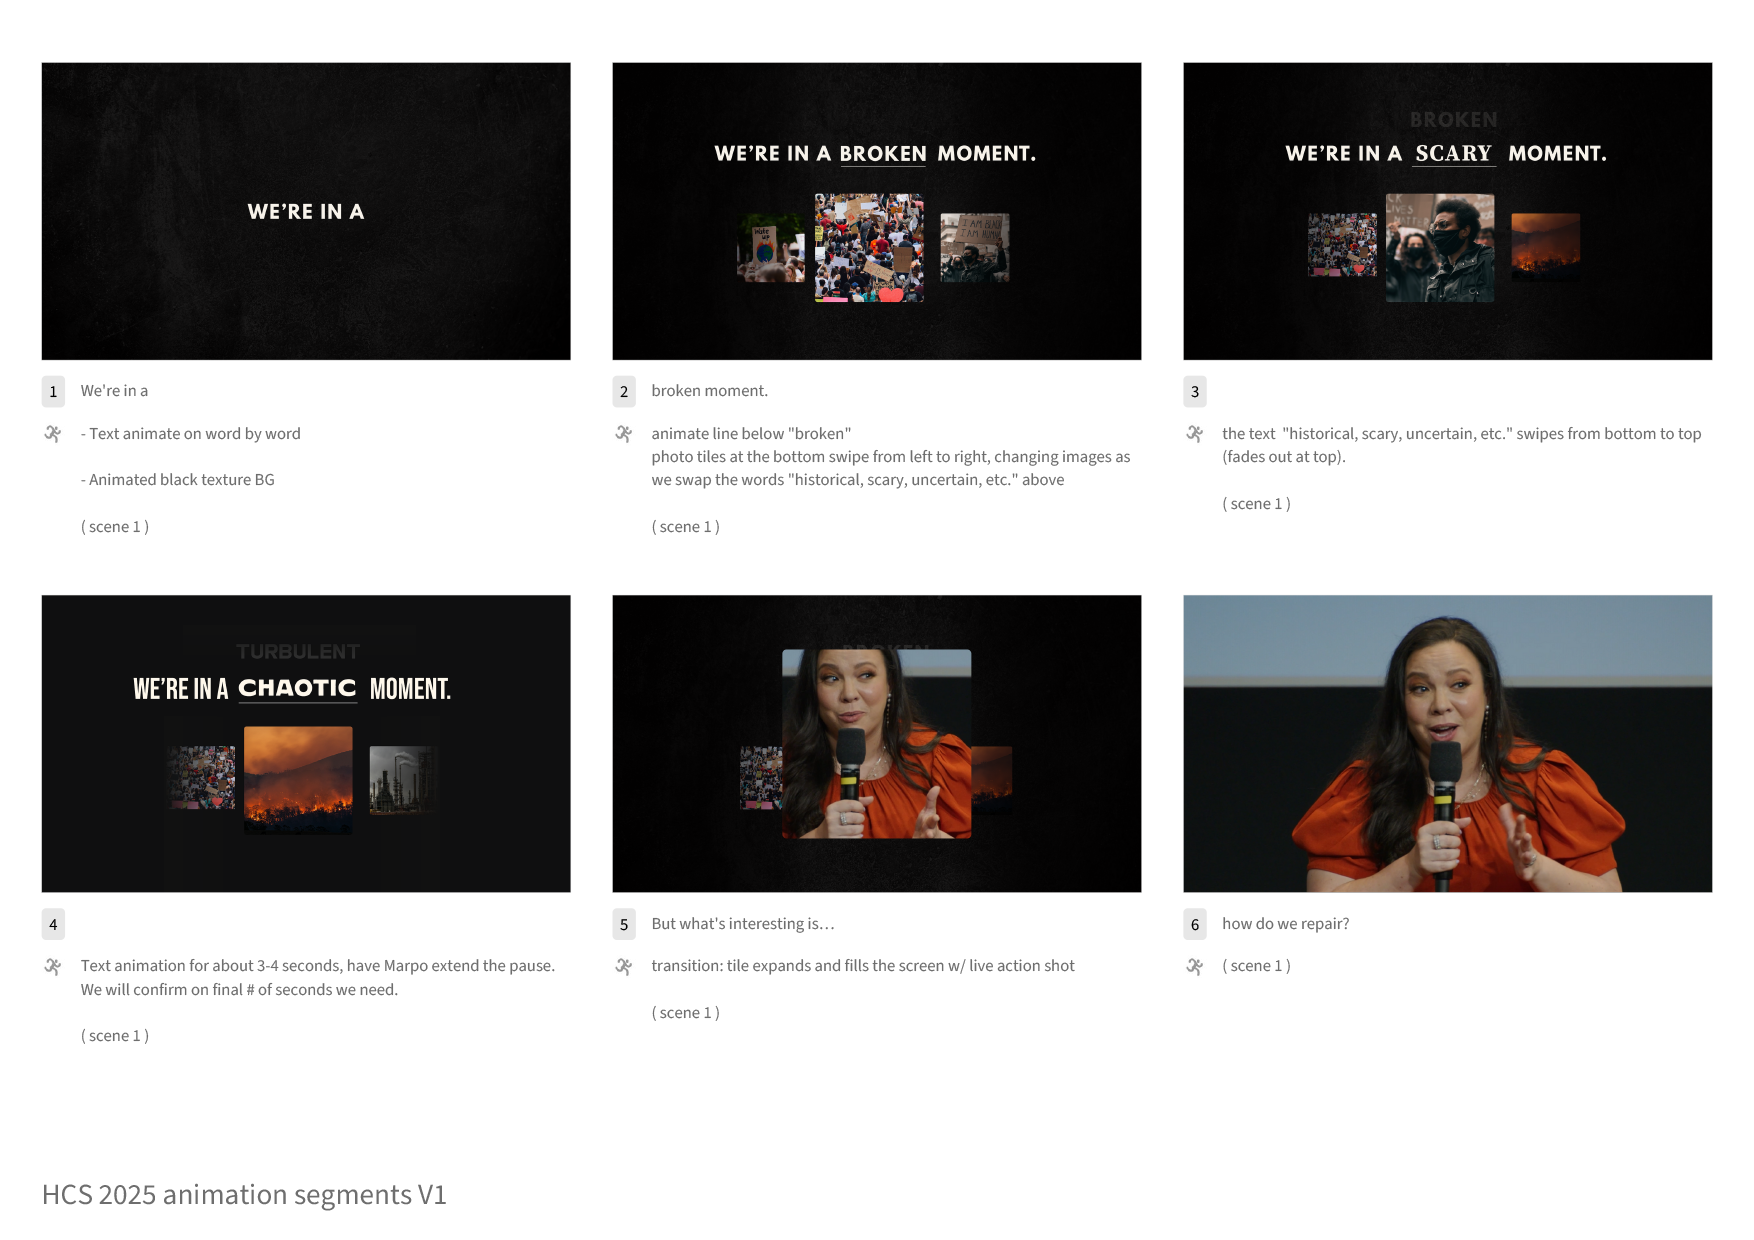Click the title 'HCS 2025 animation segments V1'
This screenshot has height=1240, width=1754.
(x=244, y=1195)
